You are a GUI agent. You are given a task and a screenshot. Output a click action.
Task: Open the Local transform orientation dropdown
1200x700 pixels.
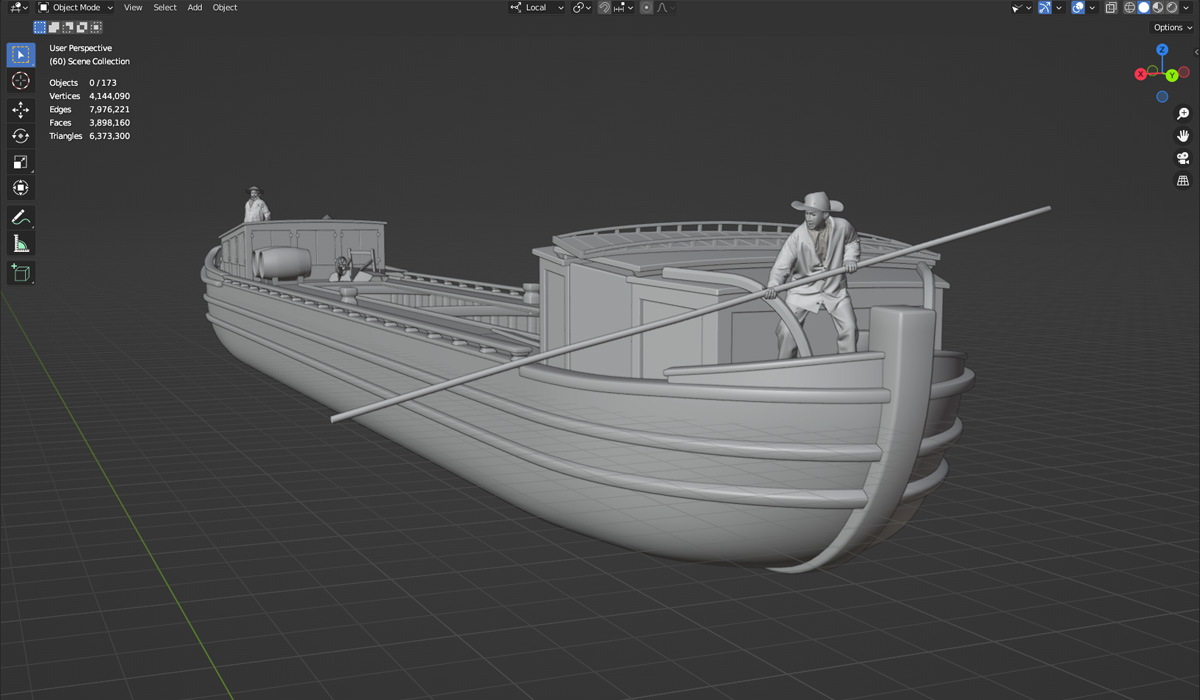click(537, 8)
